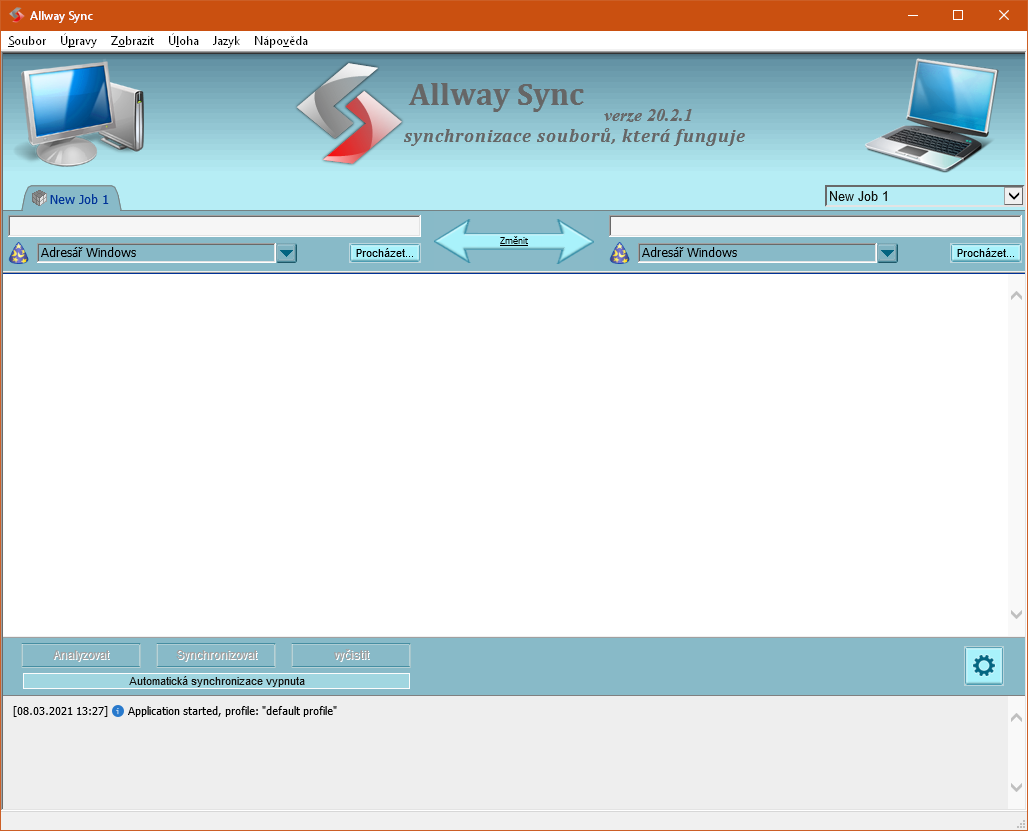
Task: Focus the left folder path field
Action: tap(214, 226)
